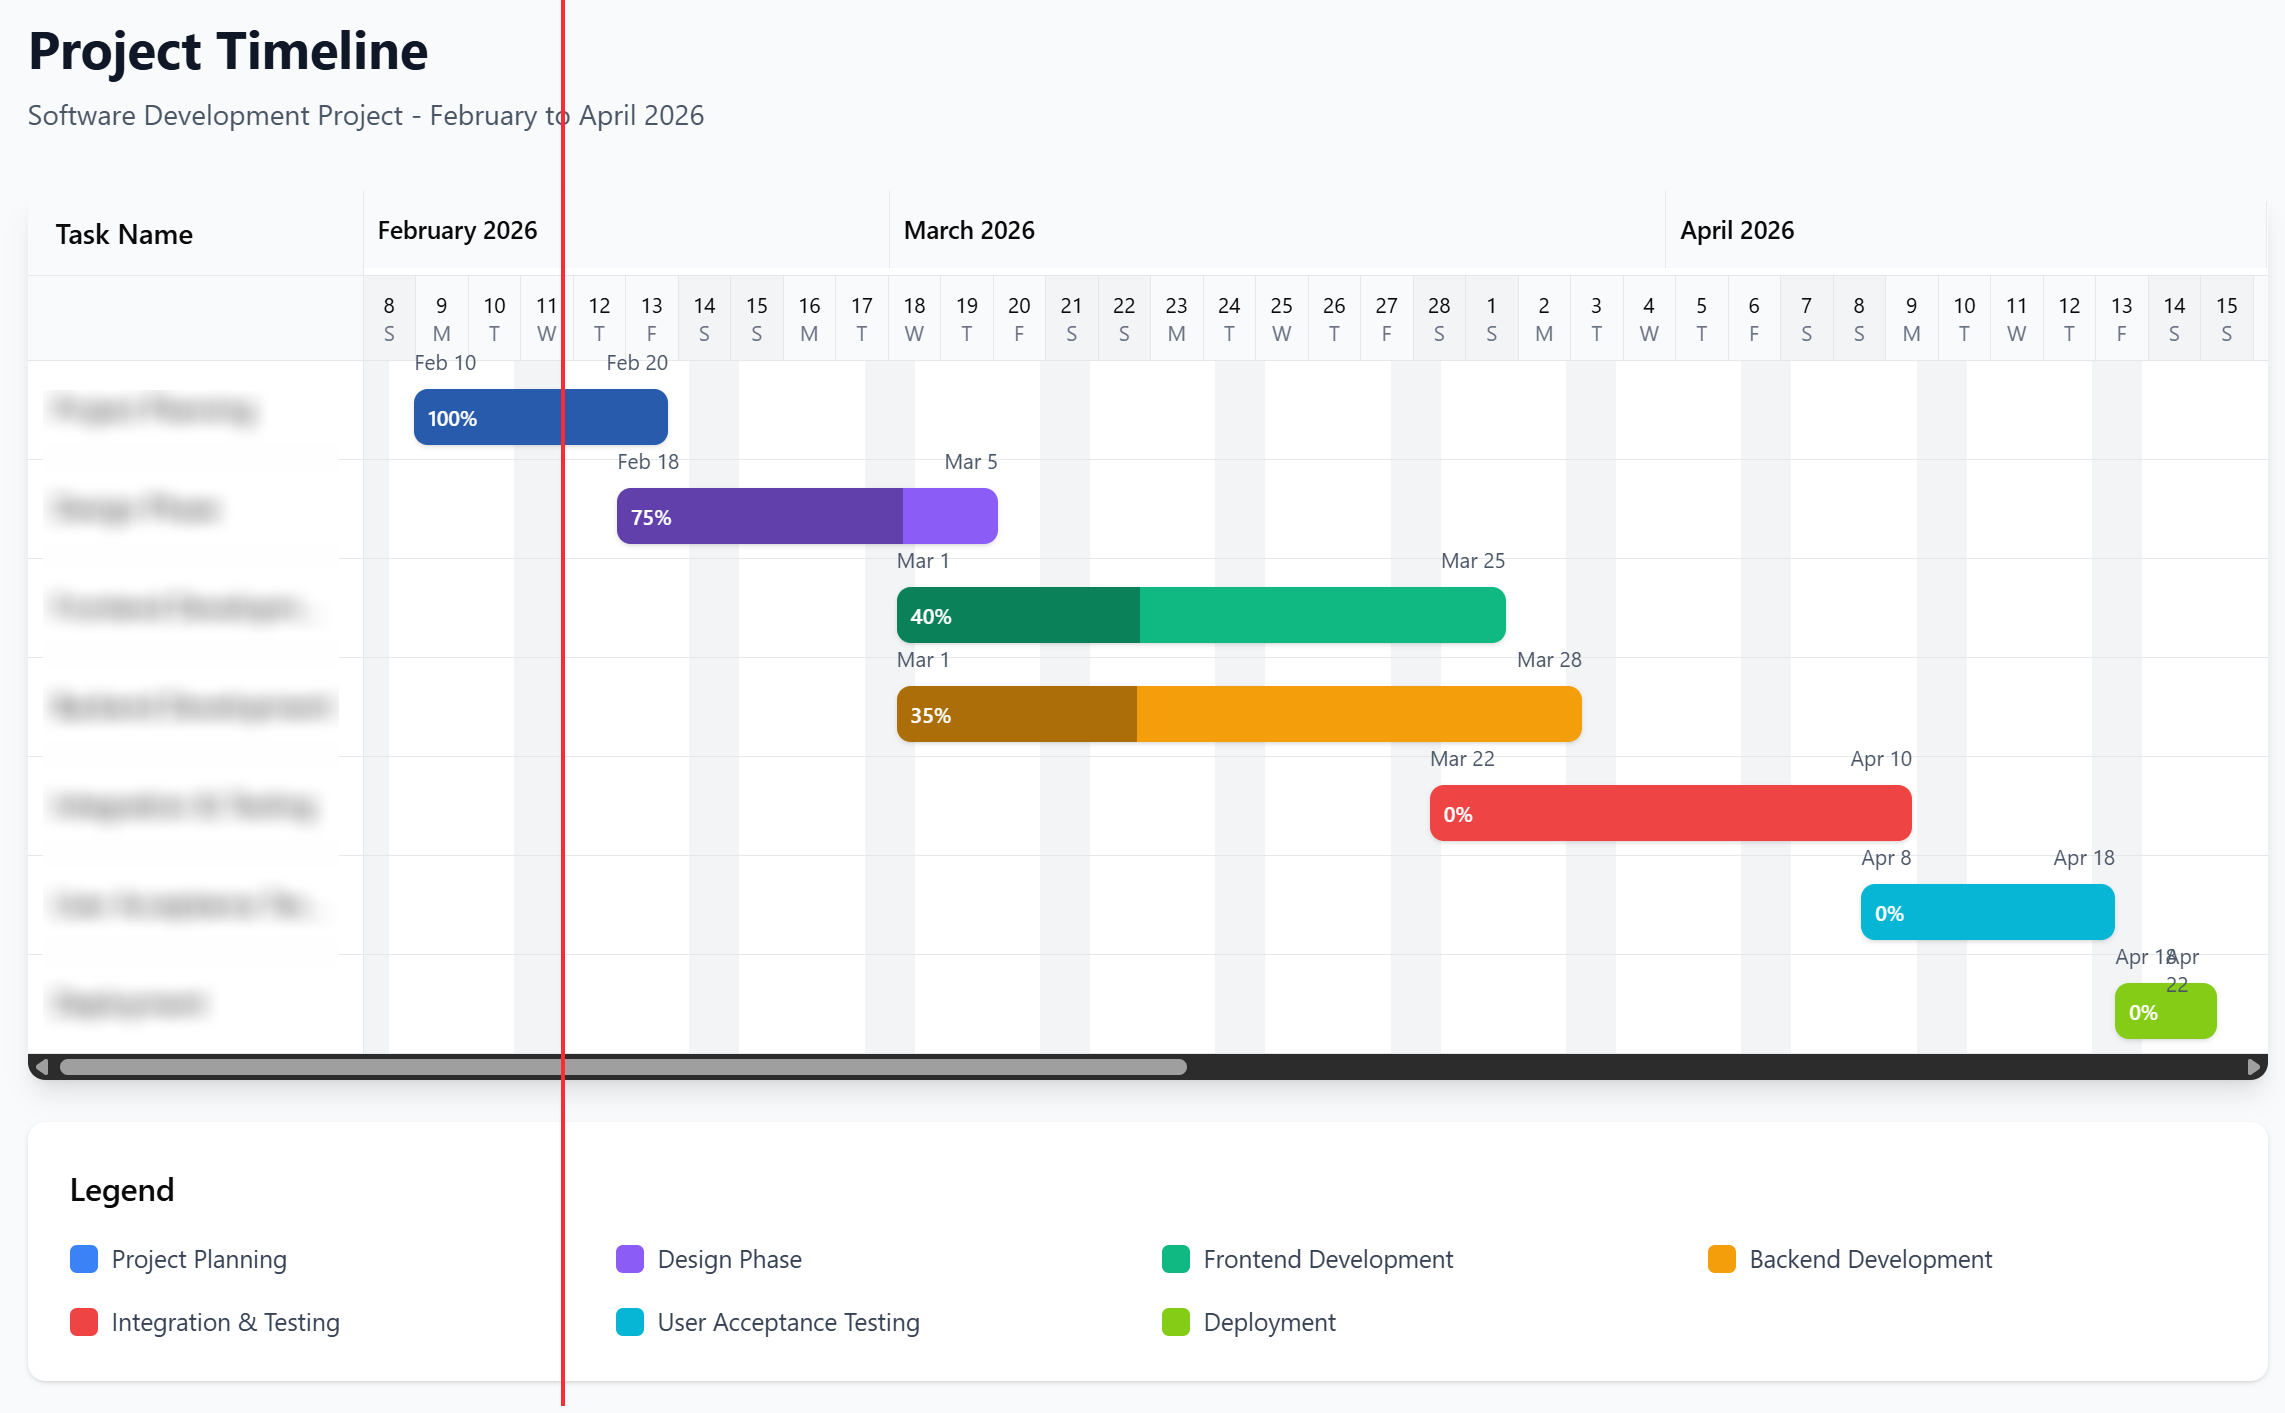This screenshot has width=2285, height=1413.
Task: Select the 75% purple task bar
Action: click(806, 516)
